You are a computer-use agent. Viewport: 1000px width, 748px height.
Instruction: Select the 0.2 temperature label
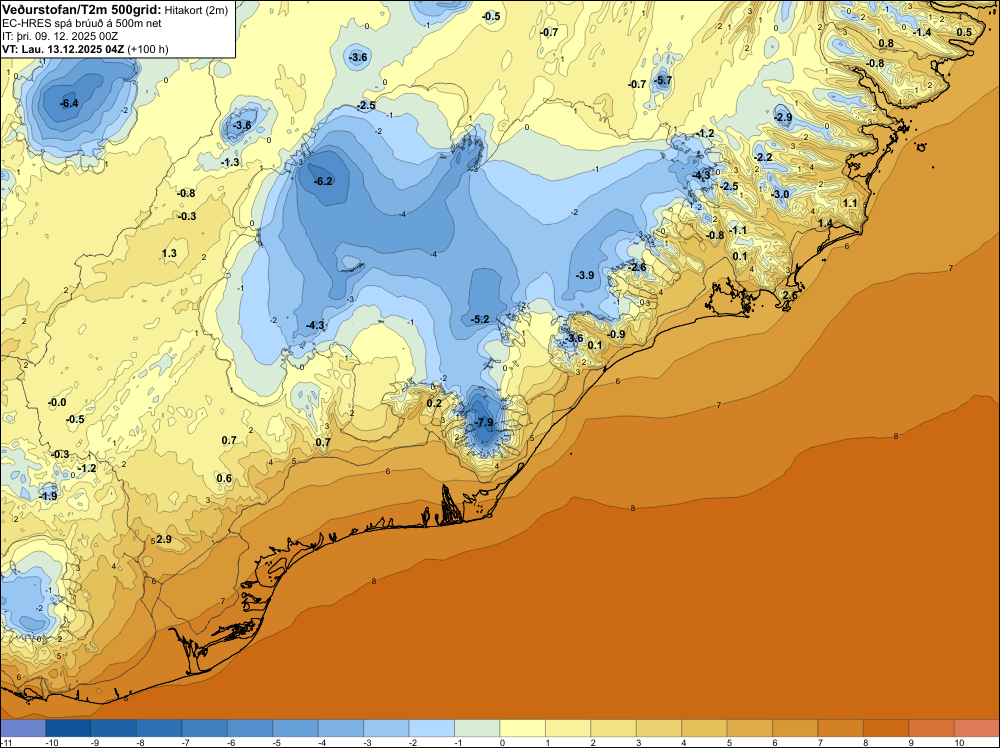pos(434,403)
